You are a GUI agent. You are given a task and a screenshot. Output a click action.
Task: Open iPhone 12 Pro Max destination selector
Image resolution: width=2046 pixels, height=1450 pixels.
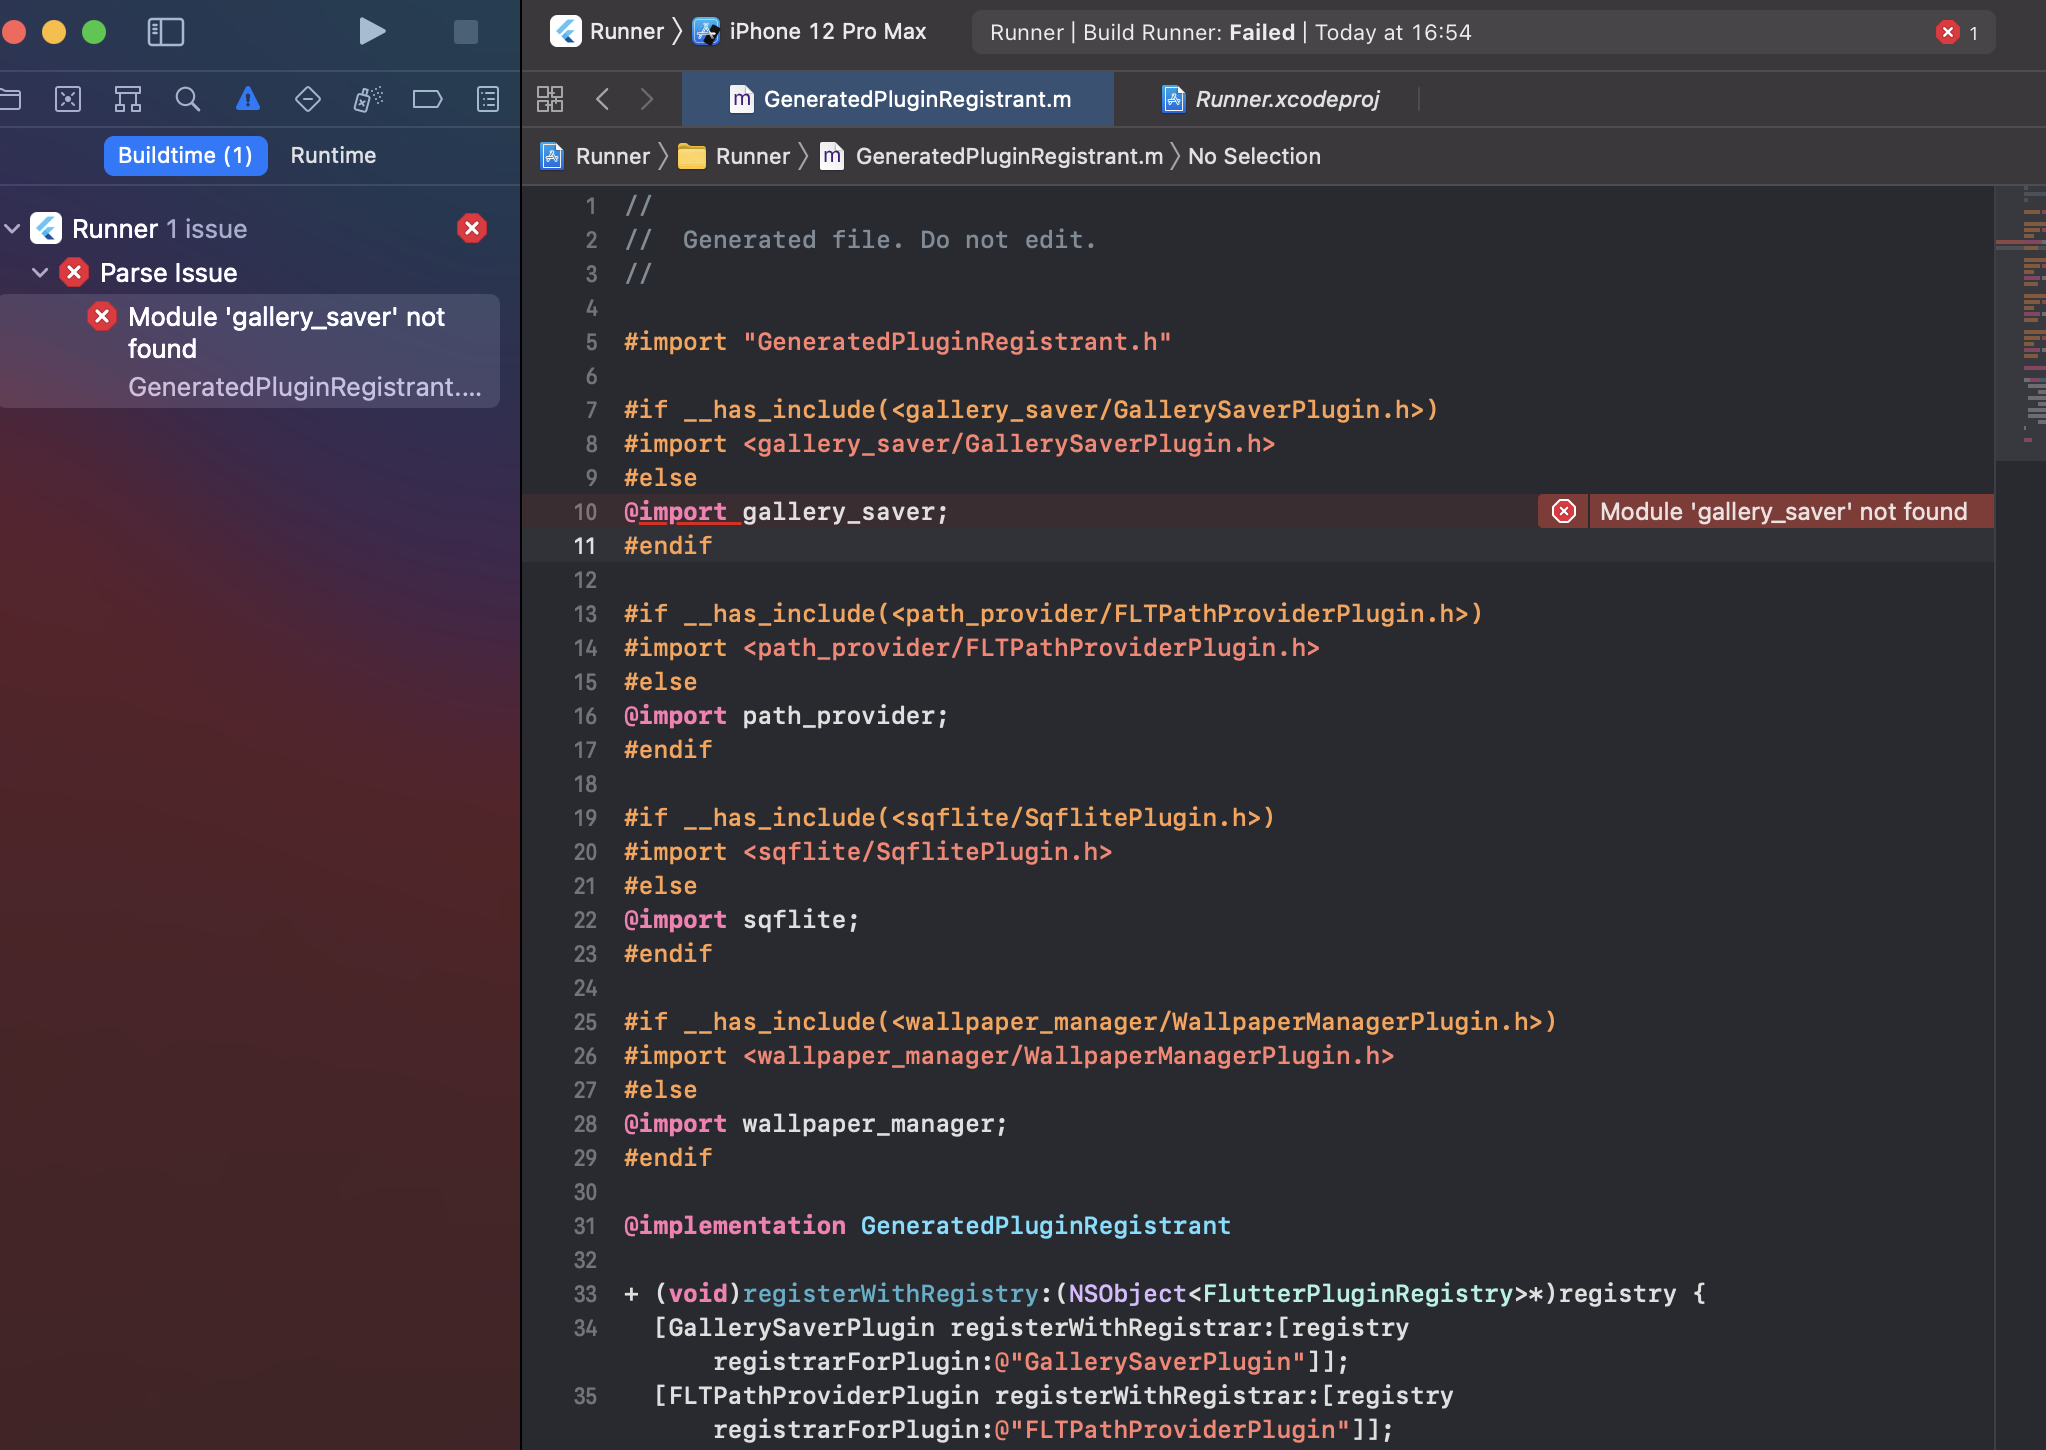click(826, 32)
